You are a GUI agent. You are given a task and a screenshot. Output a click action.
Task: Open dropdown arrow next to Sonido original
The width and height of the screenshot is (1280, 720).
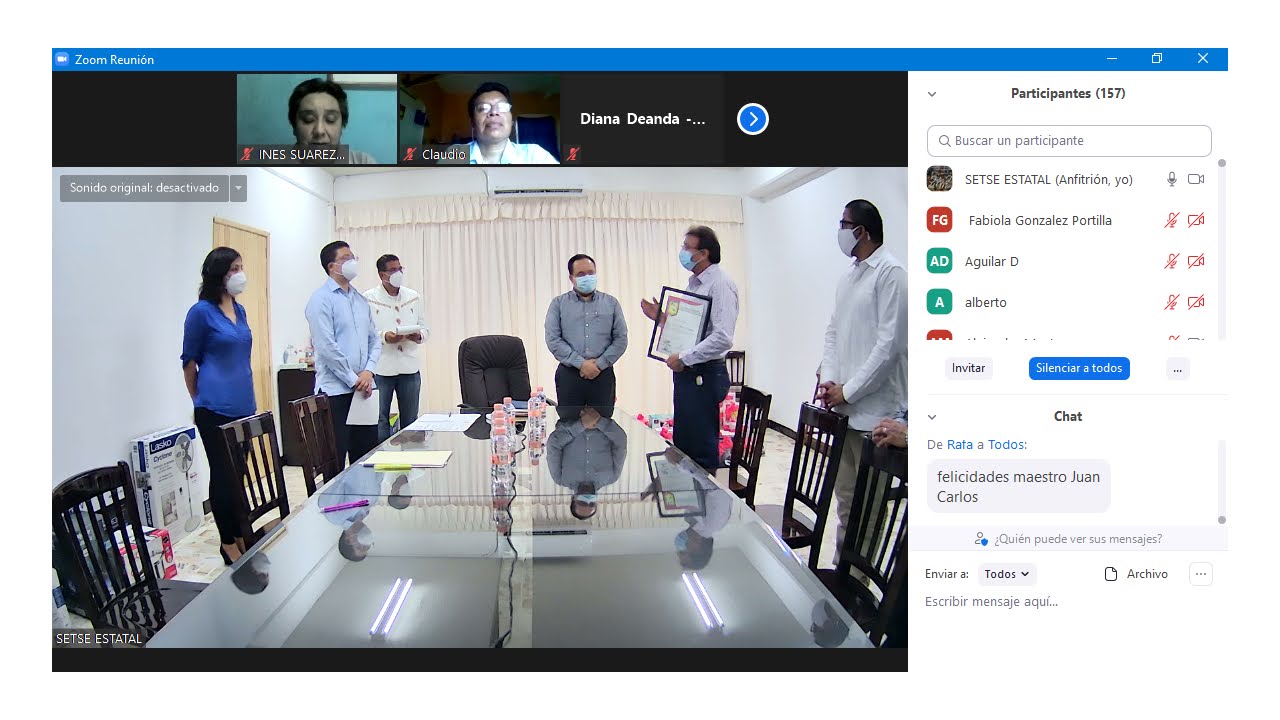tap(238, 188)
